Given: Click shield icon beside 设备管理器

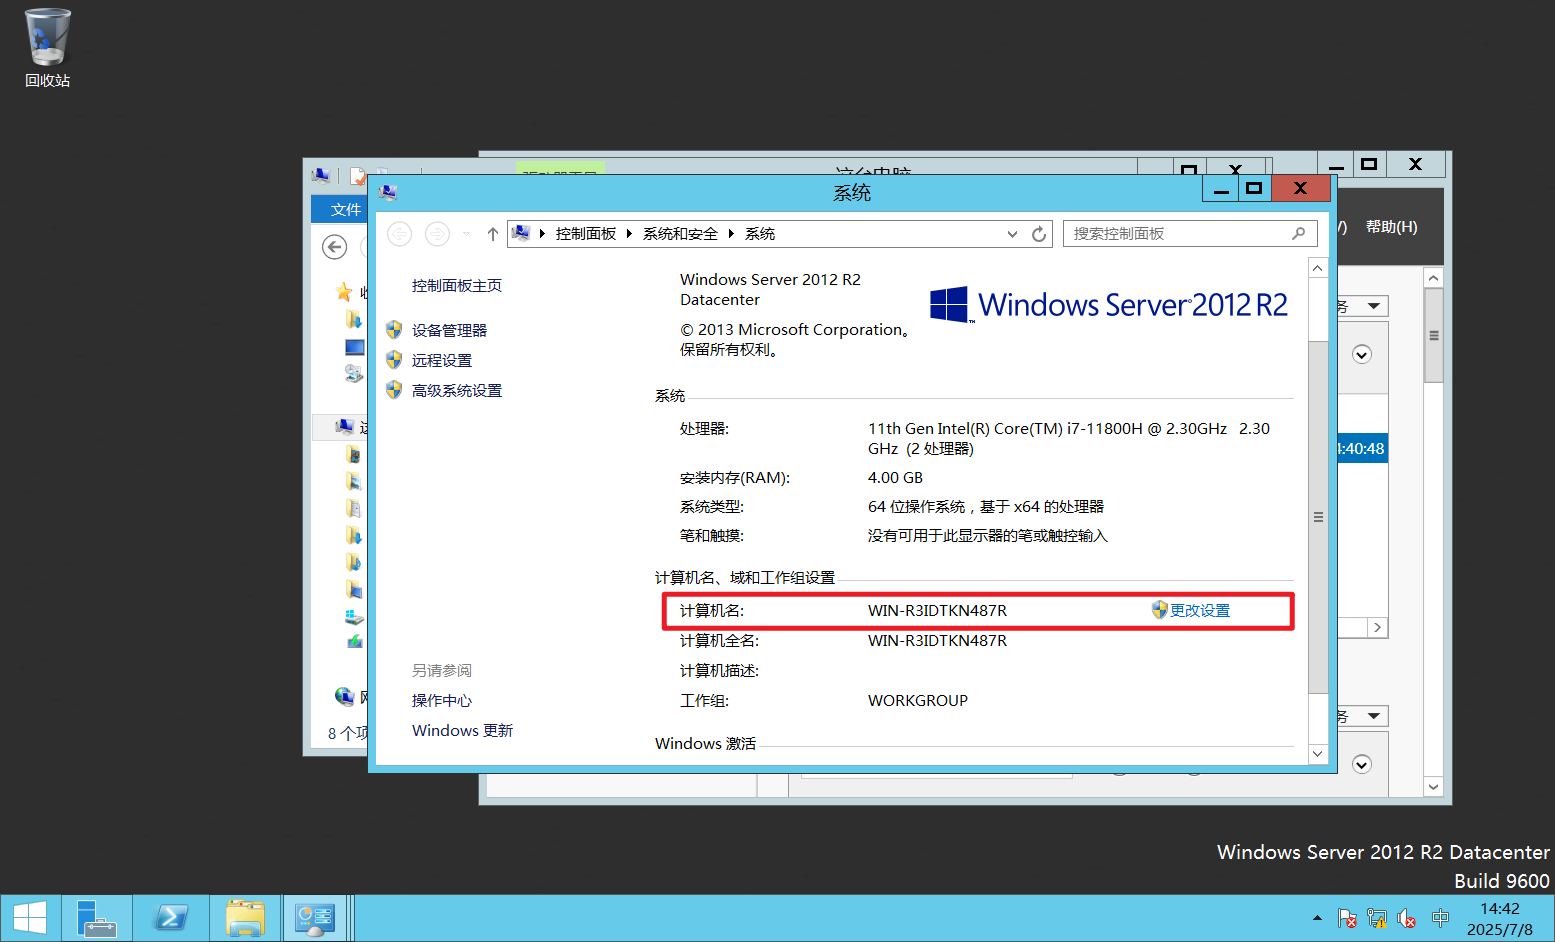Looking at the screenshot, I should 394,330.
